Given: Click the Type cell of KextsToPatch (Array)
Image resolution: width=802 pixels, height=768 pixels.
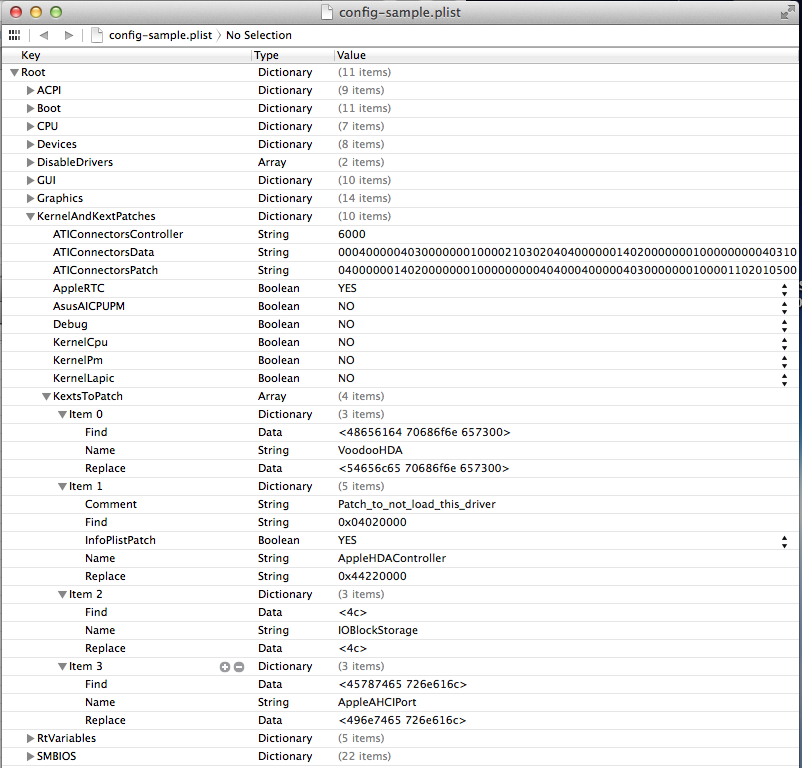Looking at the screenshot, I should click(x=272, y=396).
